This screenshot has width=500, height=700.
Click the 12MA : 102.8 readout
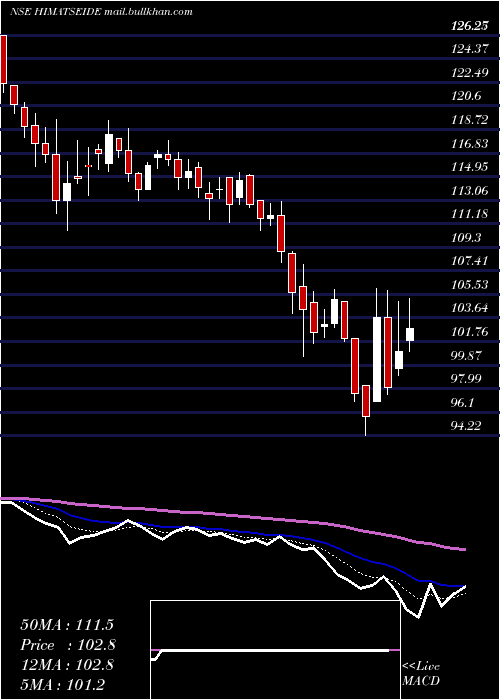point(67,665)
